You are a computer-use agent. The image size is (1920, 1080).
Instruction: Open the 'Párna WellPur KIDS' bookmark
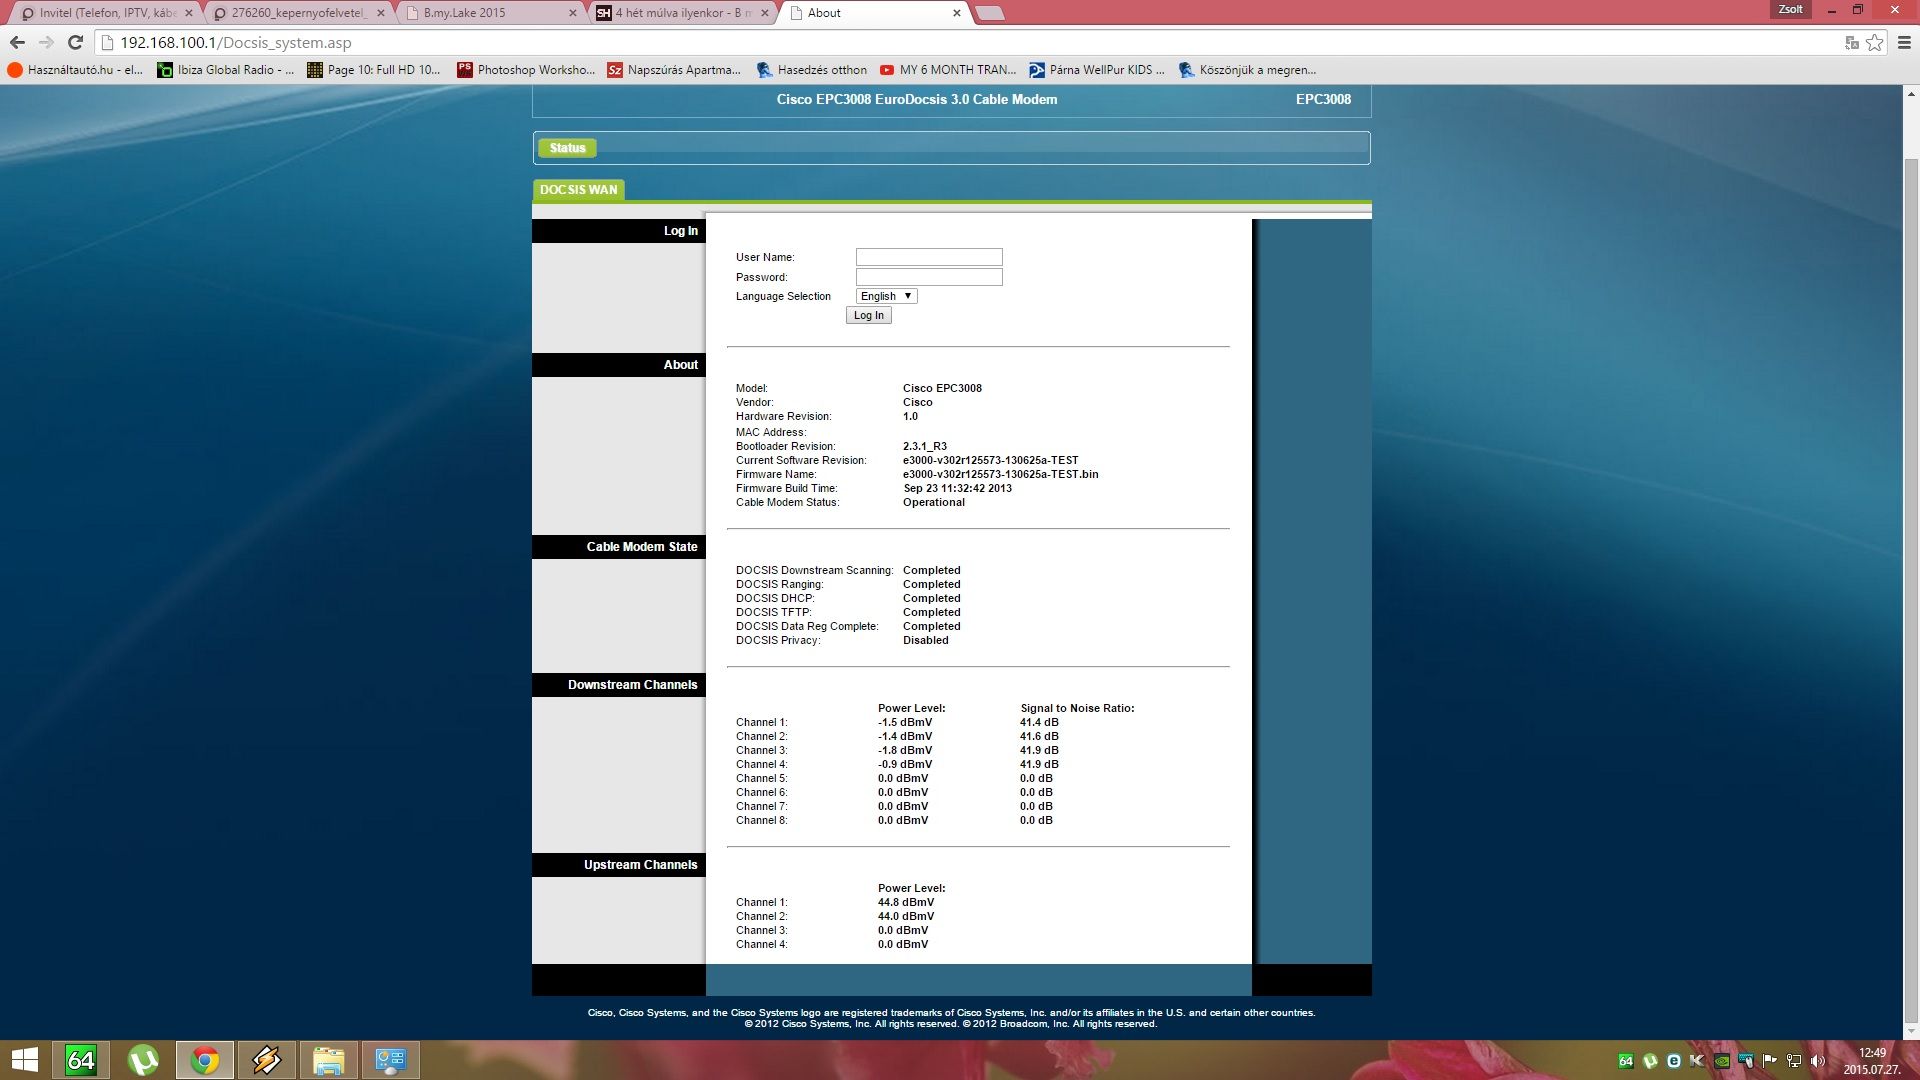[1098, 70]
